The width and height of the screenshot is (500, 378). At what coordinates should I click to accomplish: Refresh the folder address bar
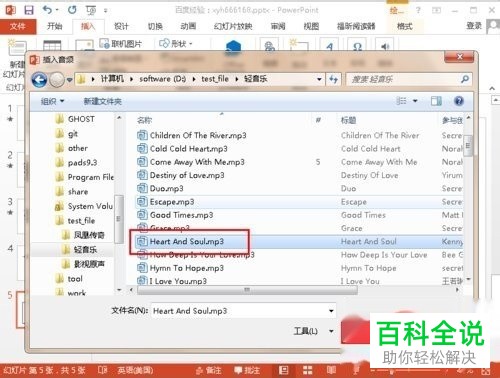(334, 79)
